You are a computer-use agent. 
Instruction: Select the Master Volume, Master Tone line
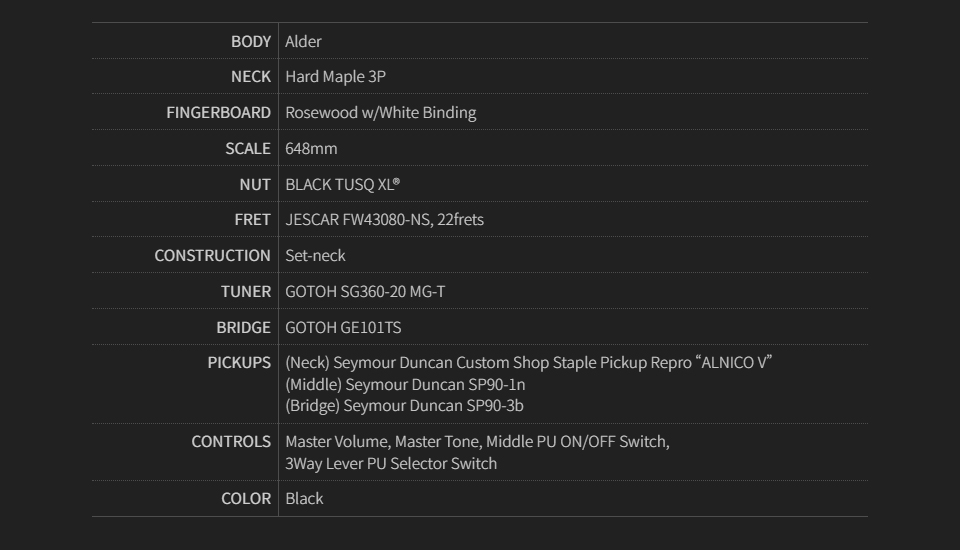(477, 442)
